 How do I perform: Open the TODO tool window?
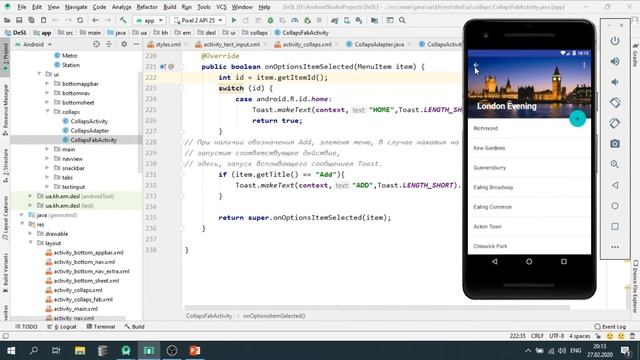pyautogui.click(x=27, y=327)
